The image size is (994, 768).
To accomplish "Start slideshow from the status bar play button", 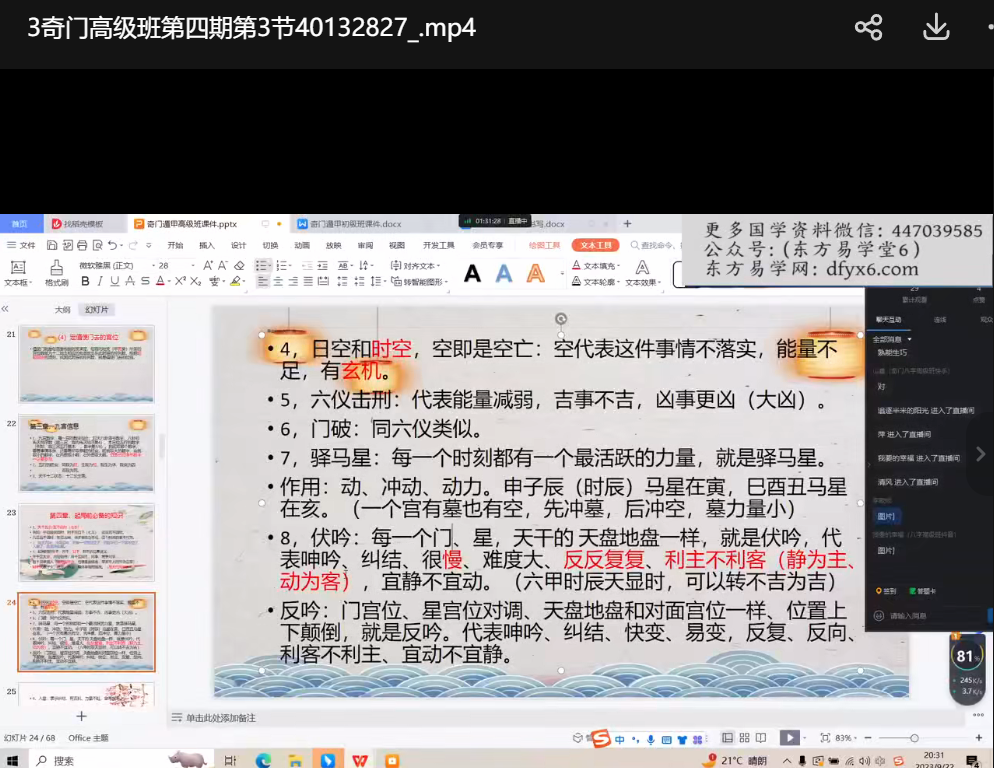I will point(789,738).
